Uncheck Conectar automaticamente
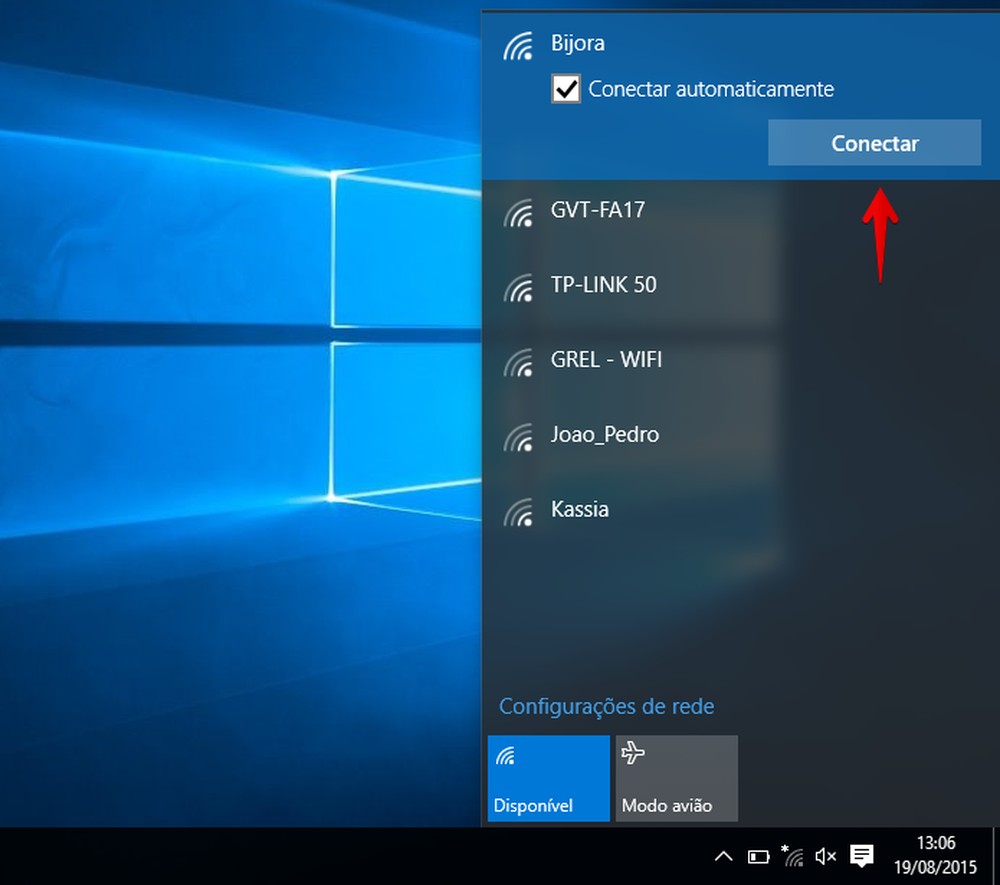Viewport: 1000px width, 885px height. 567,89
